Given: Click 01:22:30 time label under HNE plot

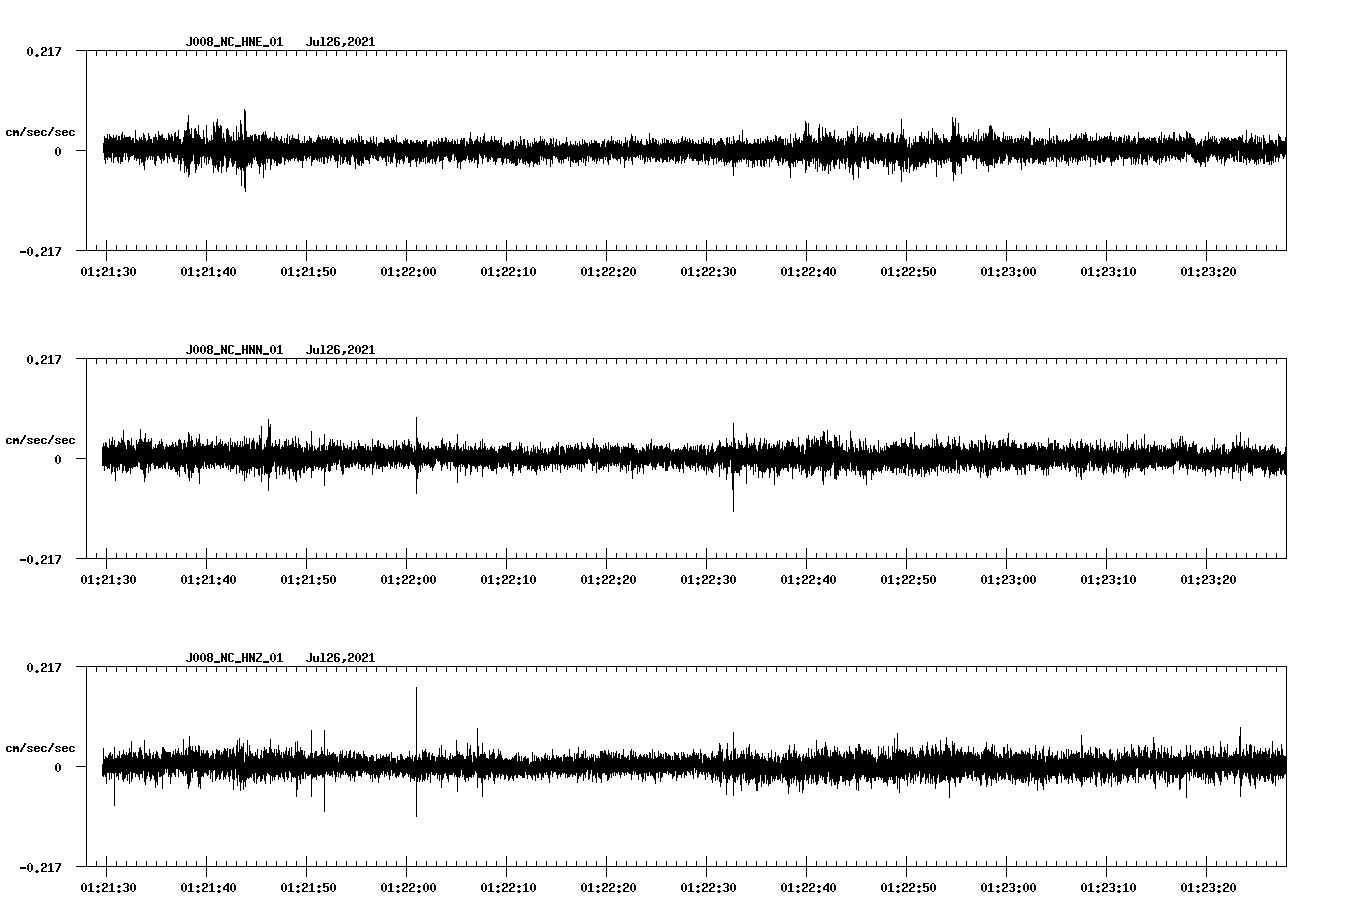Looking at the screenshot, I should click(707, 271).
